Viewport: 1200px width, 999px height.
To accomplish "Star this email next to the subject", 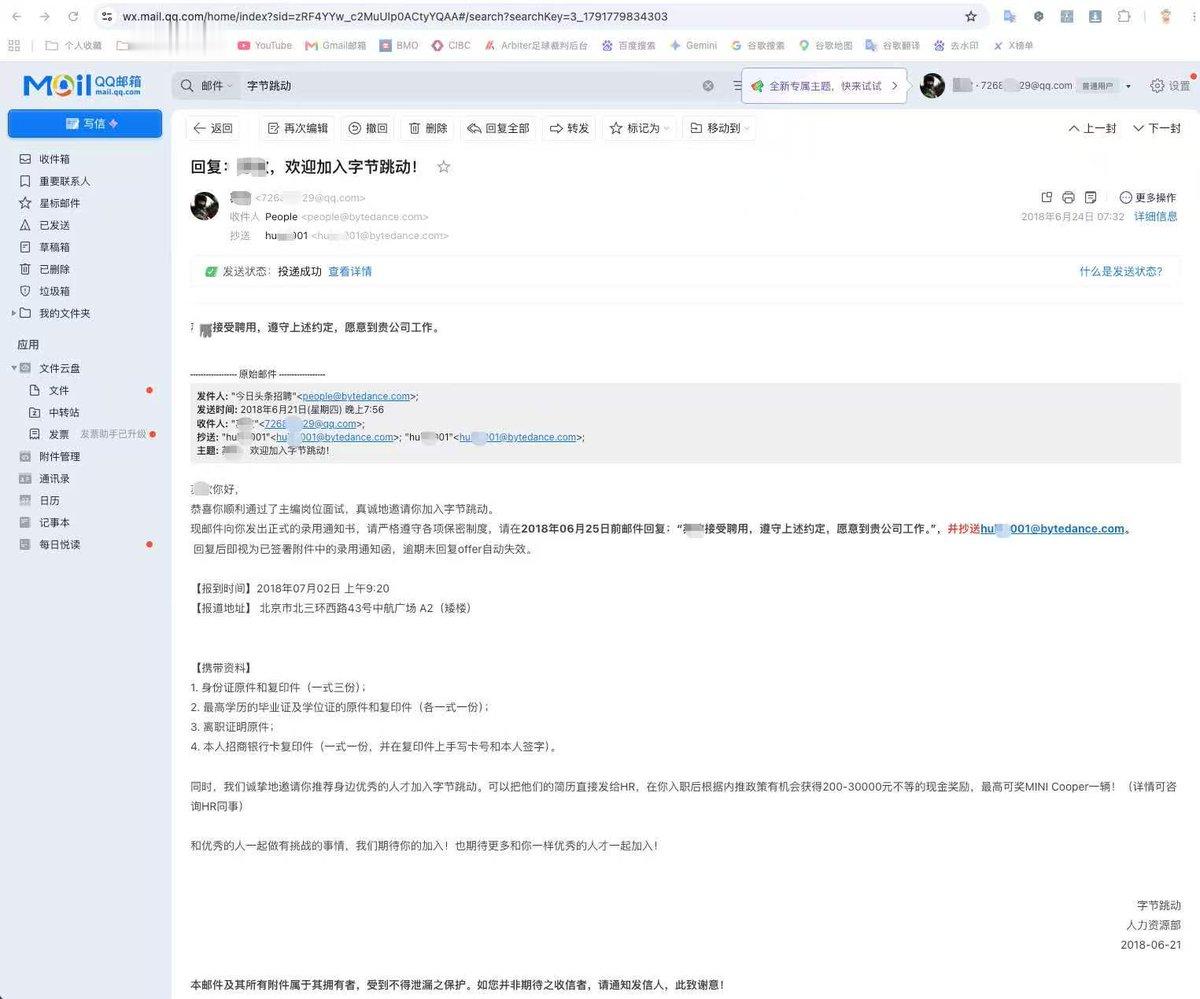I will pos(444,167).
